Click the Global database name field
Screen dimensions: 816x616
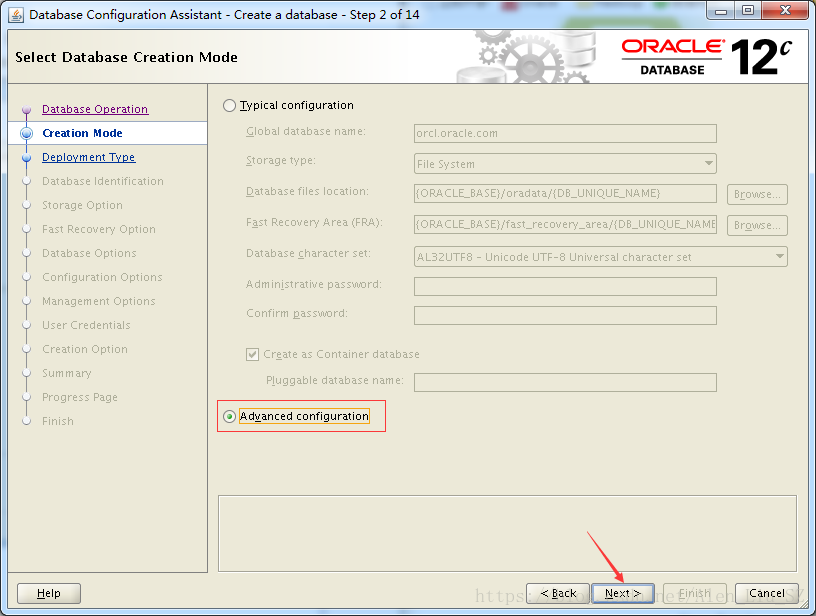[x=565, y=133]
